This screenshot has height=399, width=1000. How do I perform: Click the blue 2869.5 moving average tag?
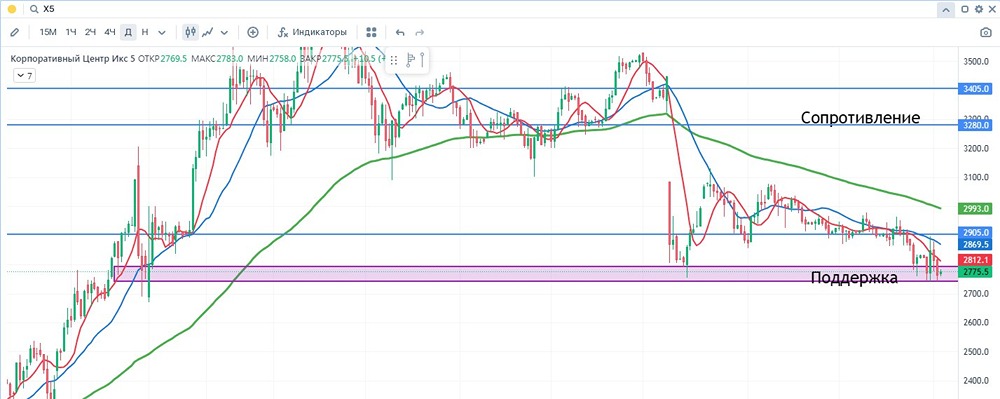pos(976,244)
